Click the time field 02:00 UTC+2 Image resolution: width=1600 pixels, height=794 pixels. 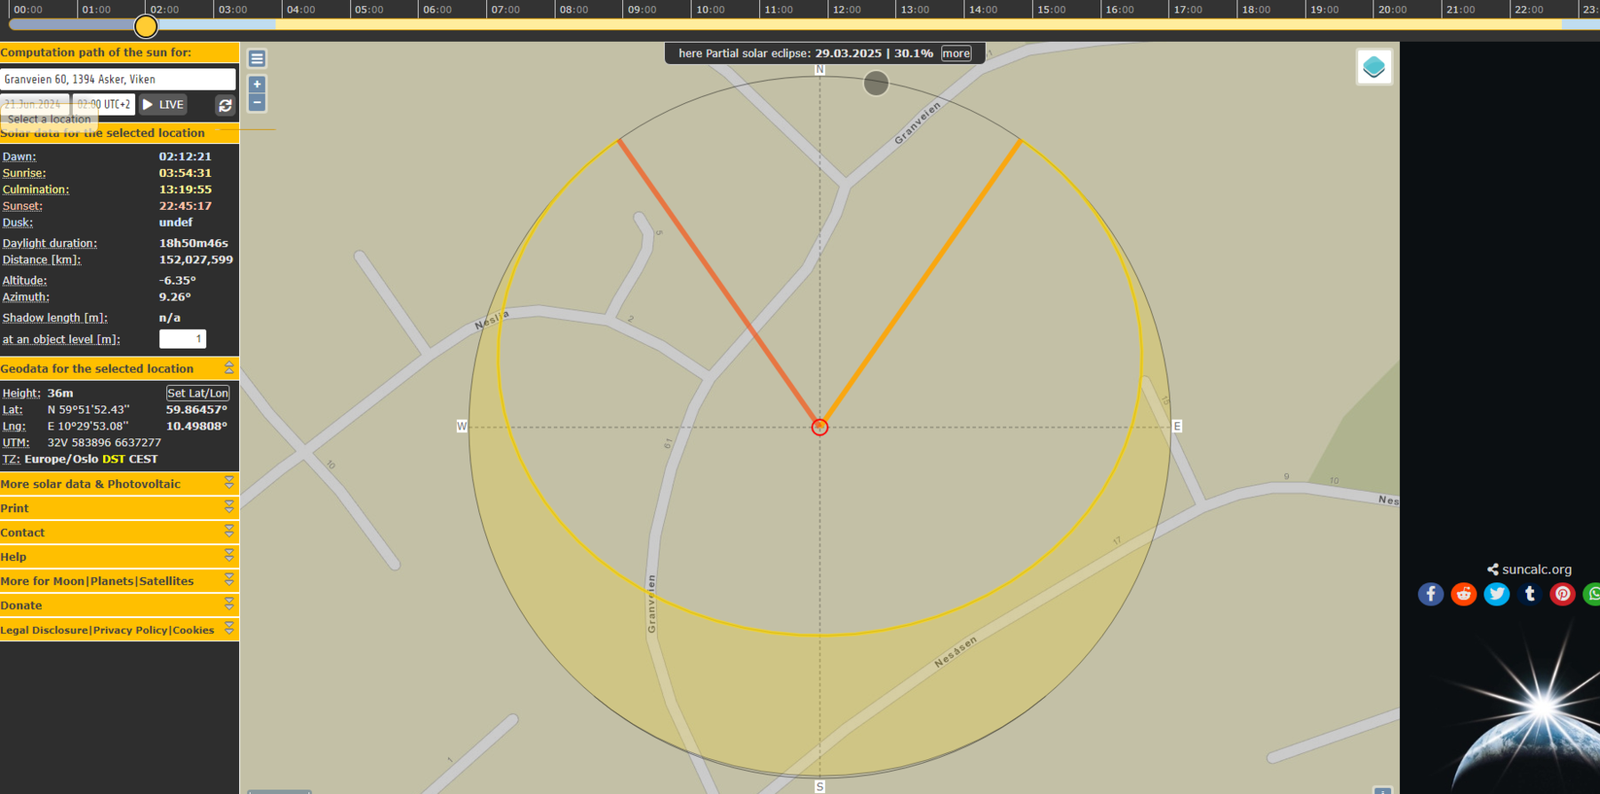[x=104, y=104]
